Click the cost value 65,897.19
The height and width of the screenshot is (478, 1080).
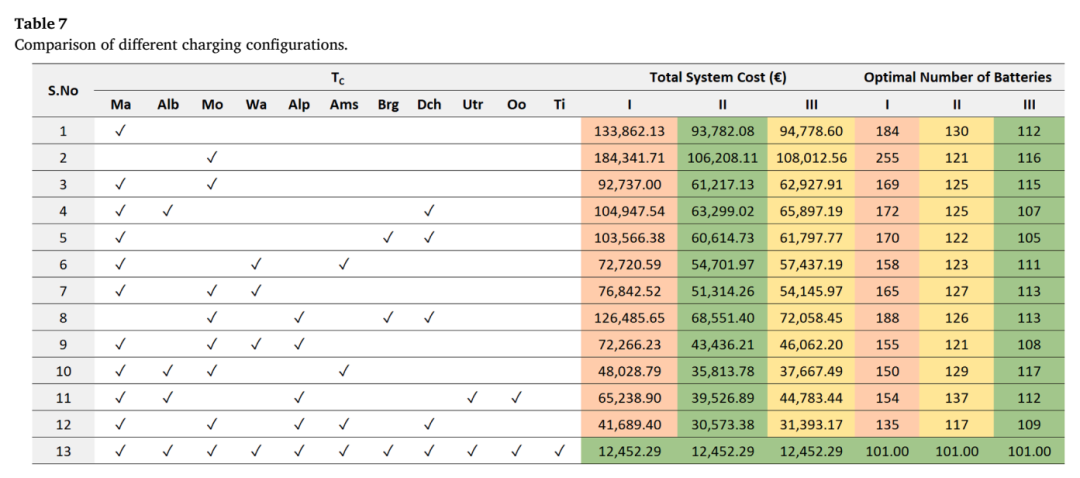coord(811,211)
